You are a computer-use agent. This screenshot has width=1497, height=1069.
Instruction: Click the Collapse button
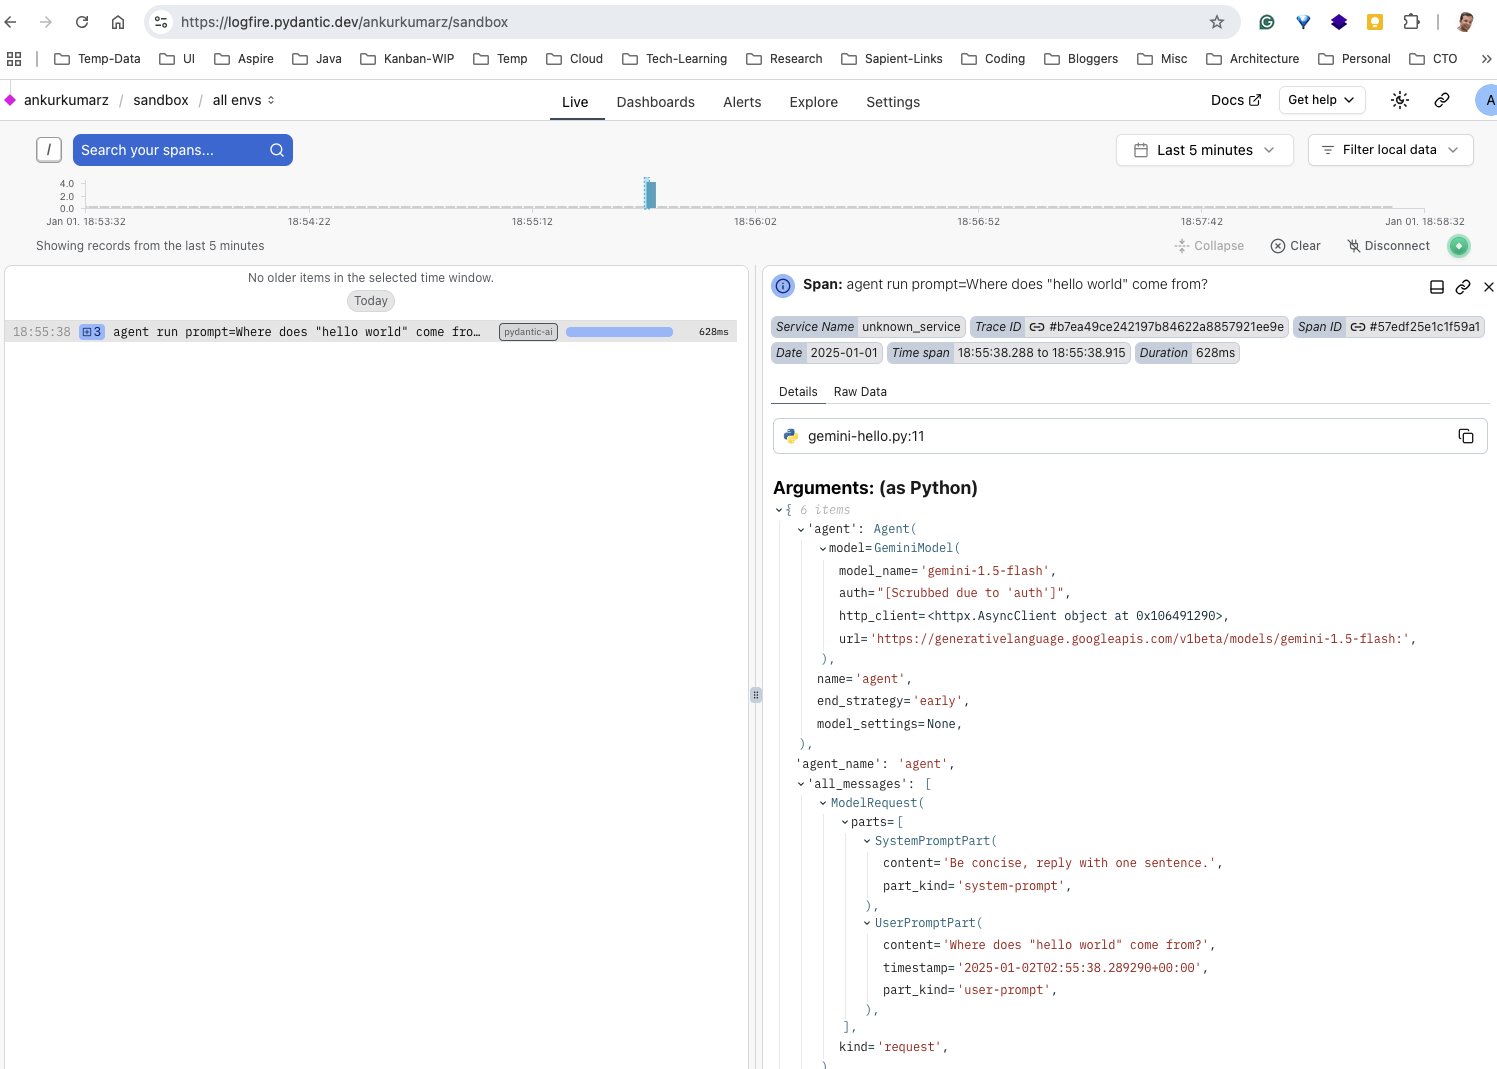pos(1210,246)
